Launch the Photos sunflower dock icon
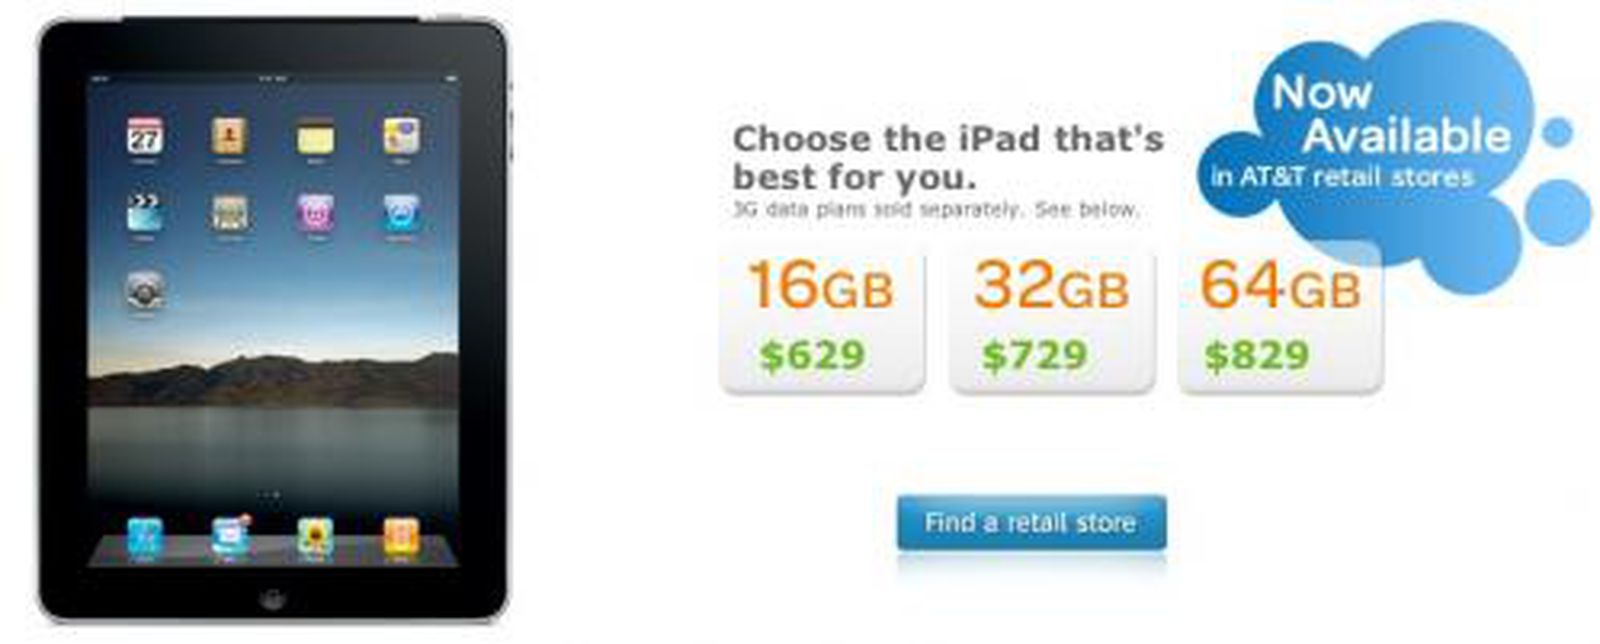The height and width of the screenshot is (644, 1600). (x=316, y=537)
